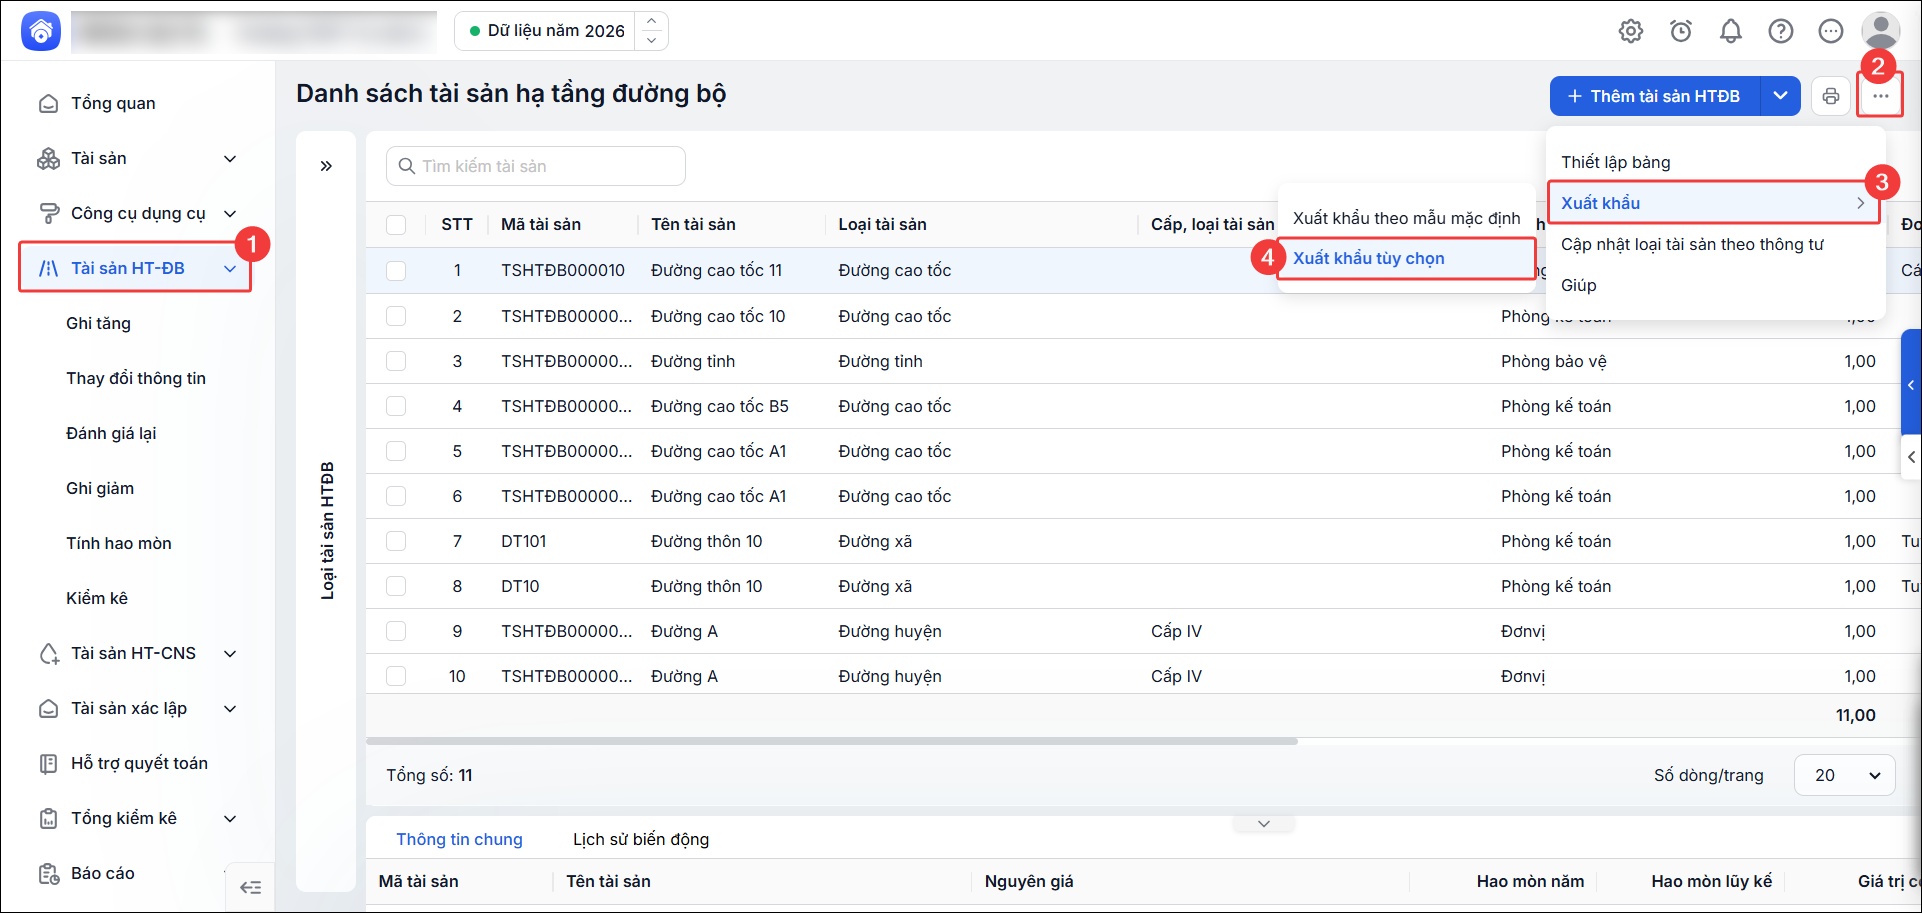Expand the Tài sản sidebar menu
Image resolution: width=1922 pixels, height=913 pixels.
230,159
